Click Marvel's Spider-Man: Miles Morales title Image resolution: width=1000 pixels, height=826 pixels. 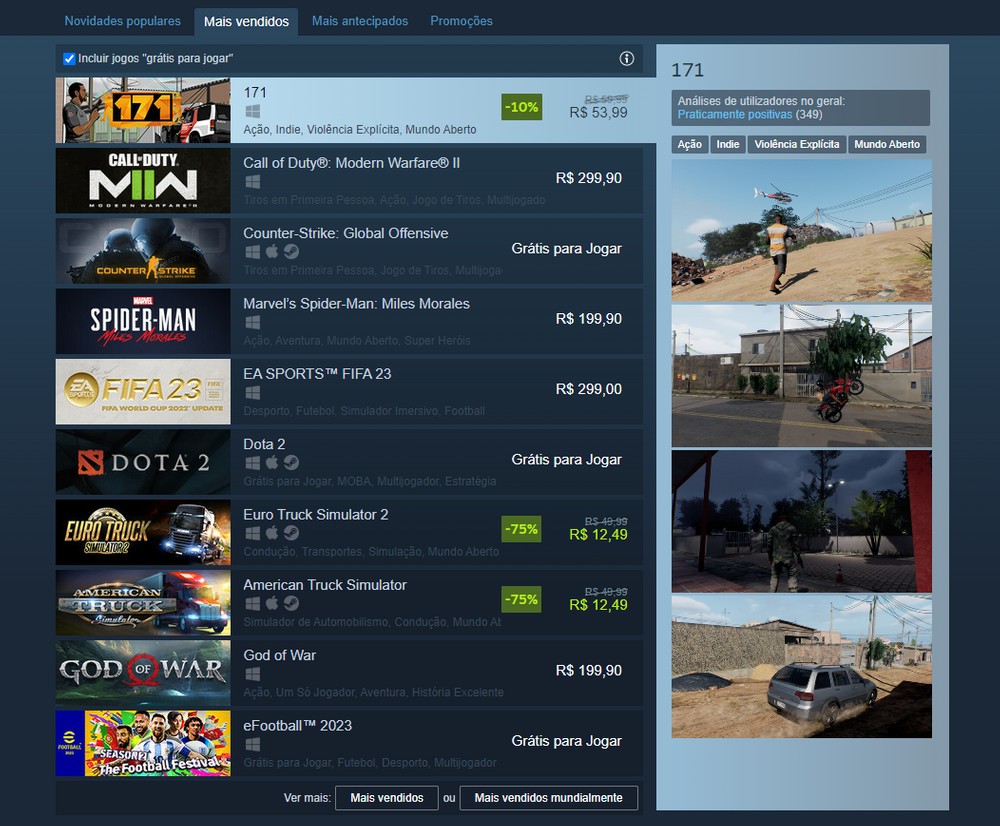click(357, 304)
